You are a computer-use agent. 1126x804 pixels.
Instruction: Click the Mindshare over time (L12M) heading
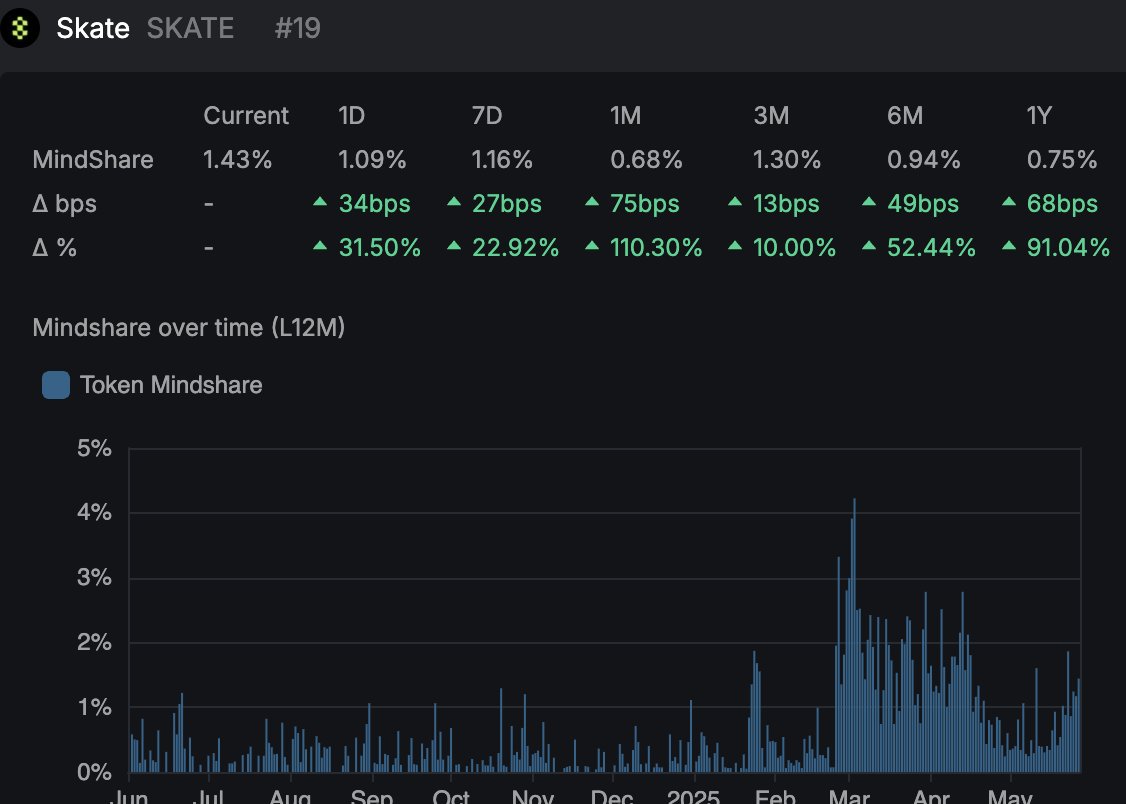(189, 328)
